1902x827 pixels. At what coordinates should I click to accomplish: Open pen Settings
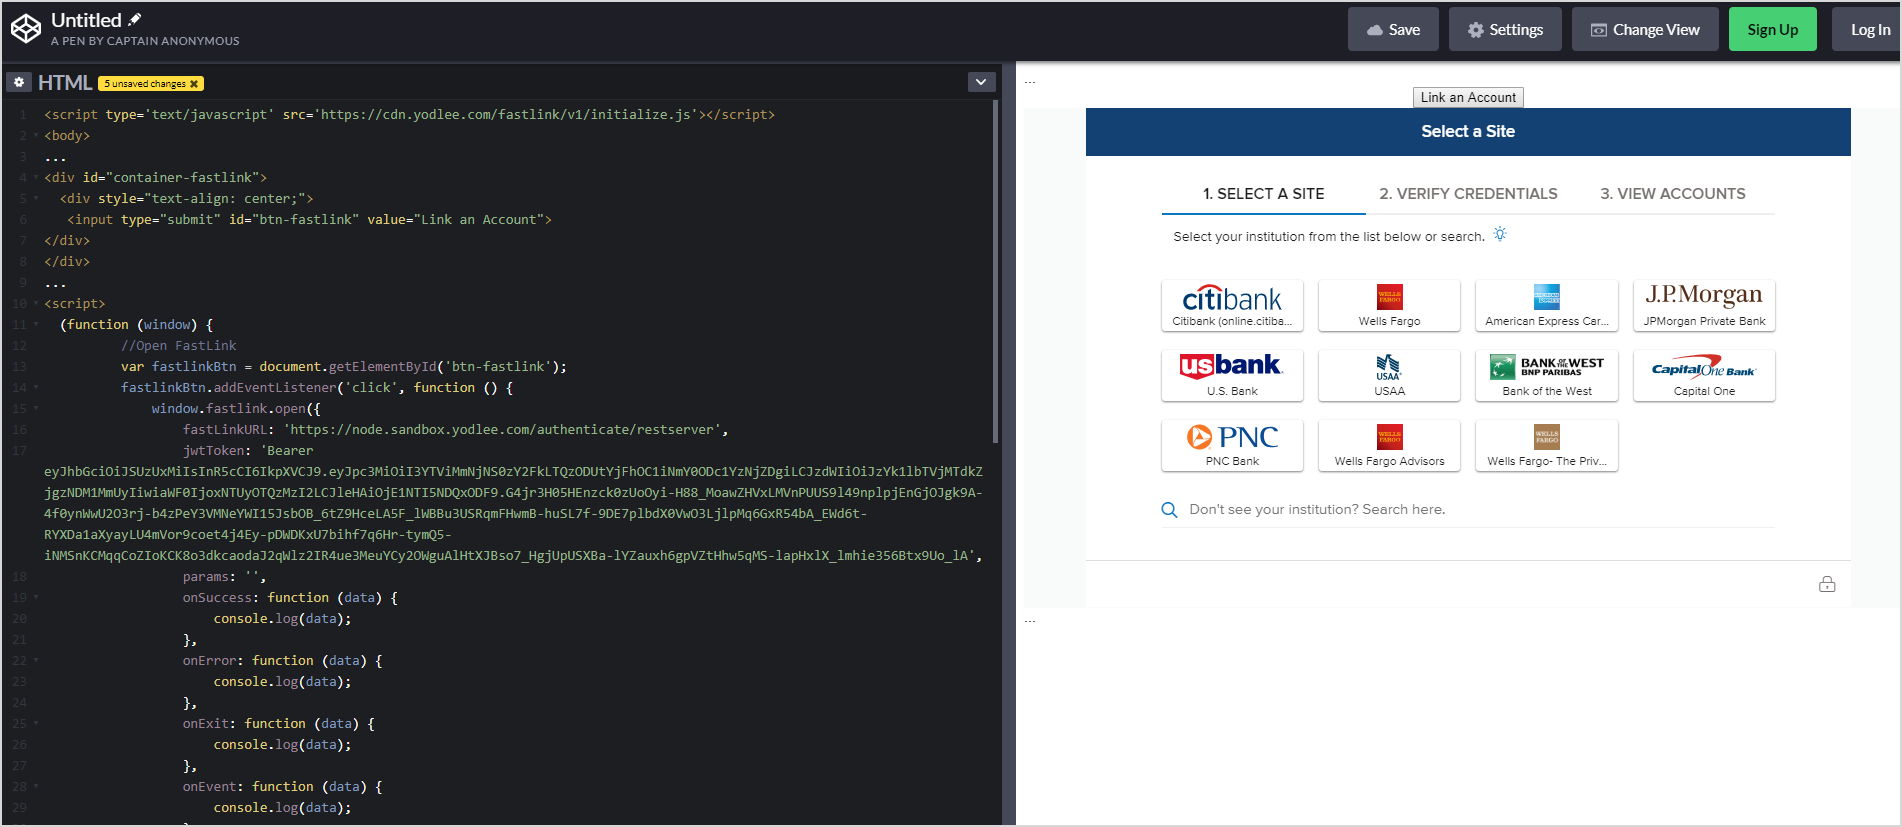[1505, 29]
